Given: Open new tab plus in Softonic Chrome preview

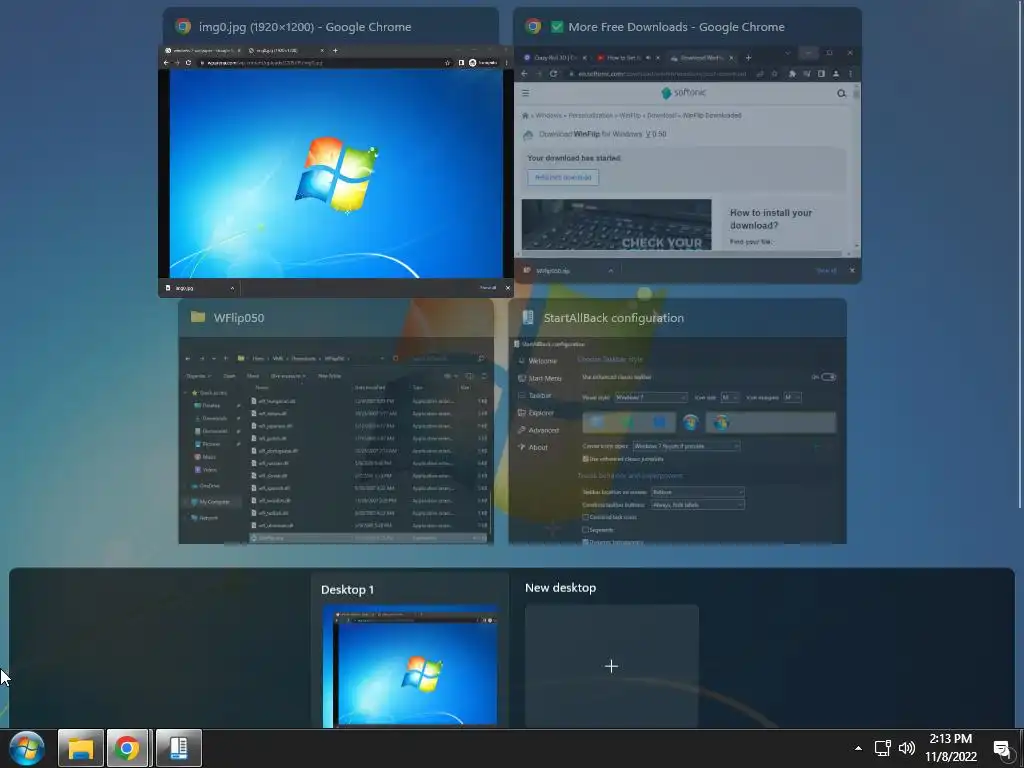Looking at the screenshot, I should pos(748,57).
